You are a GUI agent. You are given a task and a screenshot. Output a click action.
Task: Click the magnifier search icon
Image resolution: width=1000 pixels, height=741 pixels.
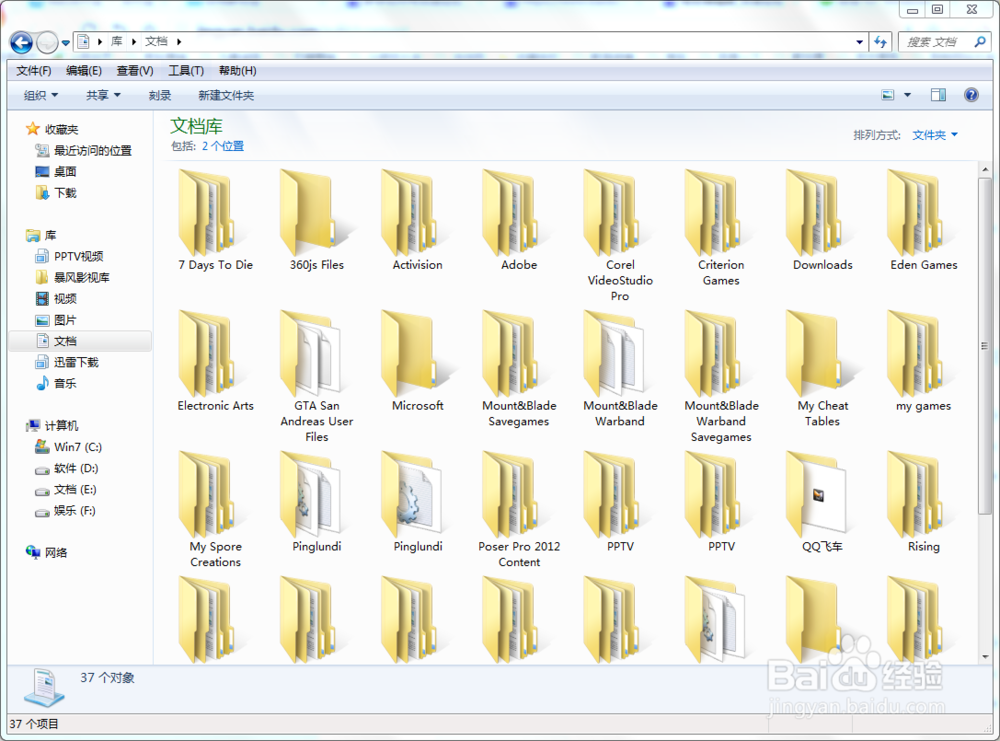980,42
